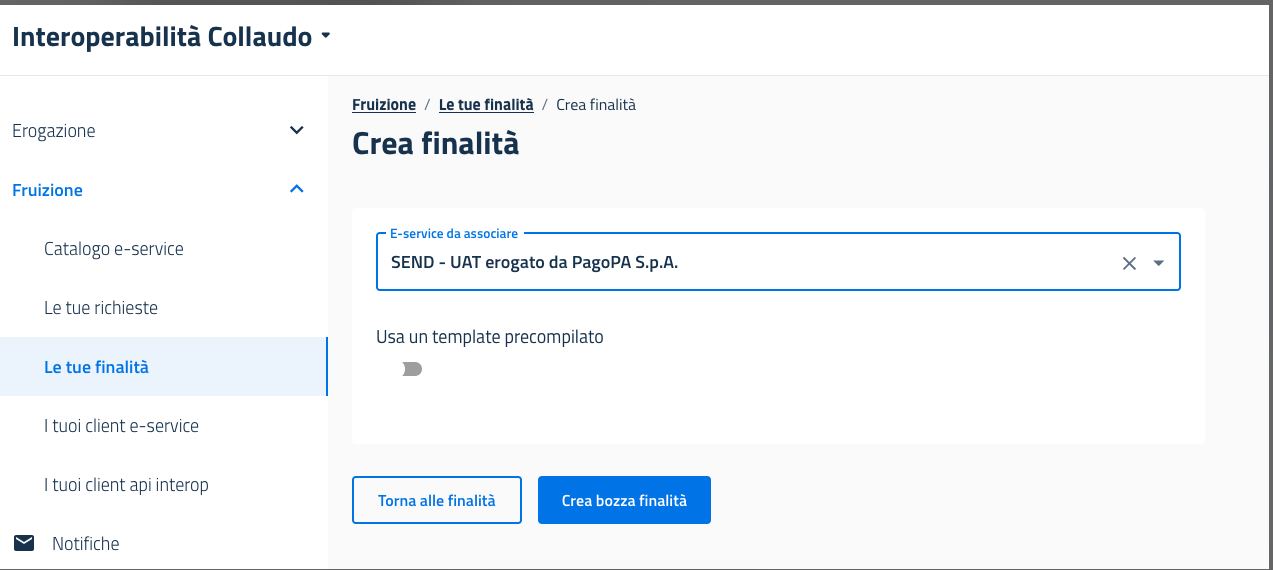The width and height of the screenshot is (1273, 570).
Task: Toggle the 'Usa un template precompilato' switch
Action: click(412, 370)
